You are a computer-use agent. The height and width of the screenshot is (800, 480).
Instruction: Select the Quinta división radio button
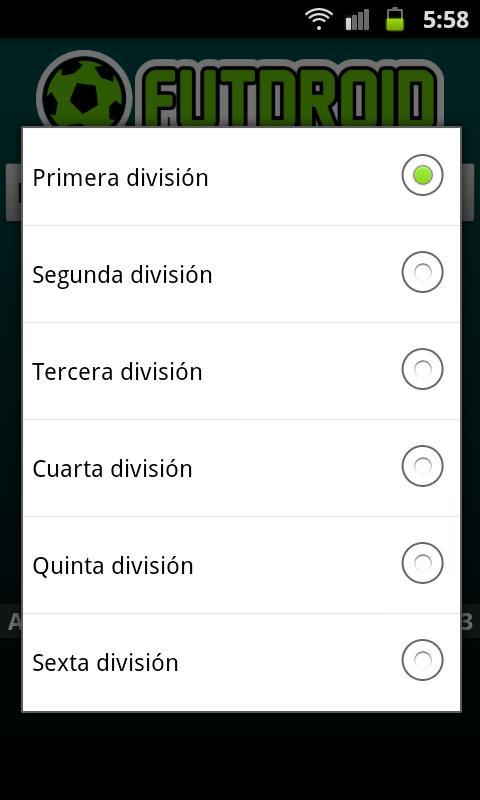(x=422, y=563)
